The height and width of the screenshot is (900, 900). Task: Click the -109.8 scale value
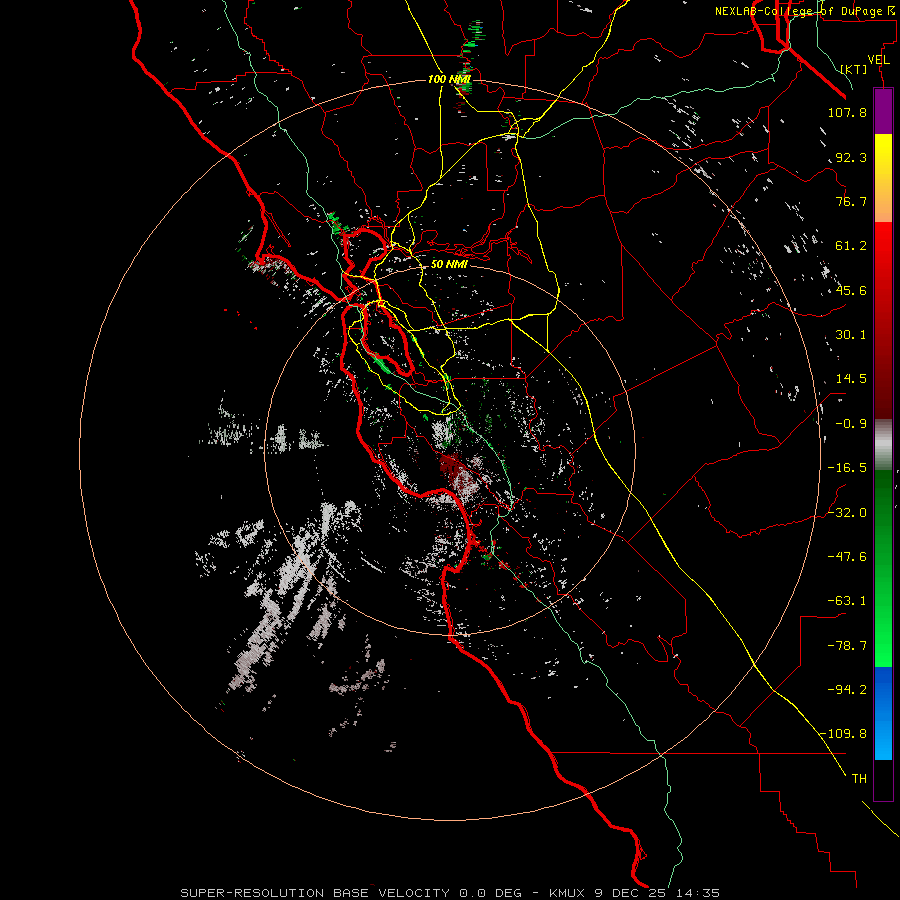(843, 734)
